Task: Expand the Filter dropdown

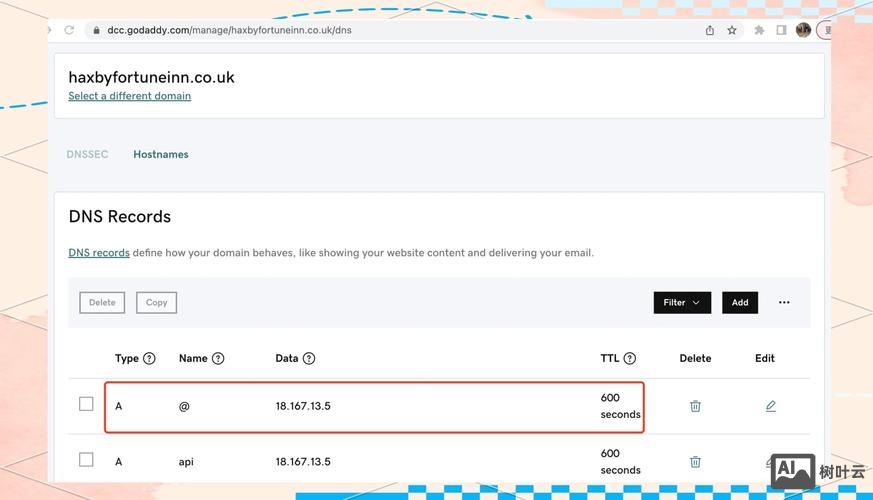Action: click(682, 302)
